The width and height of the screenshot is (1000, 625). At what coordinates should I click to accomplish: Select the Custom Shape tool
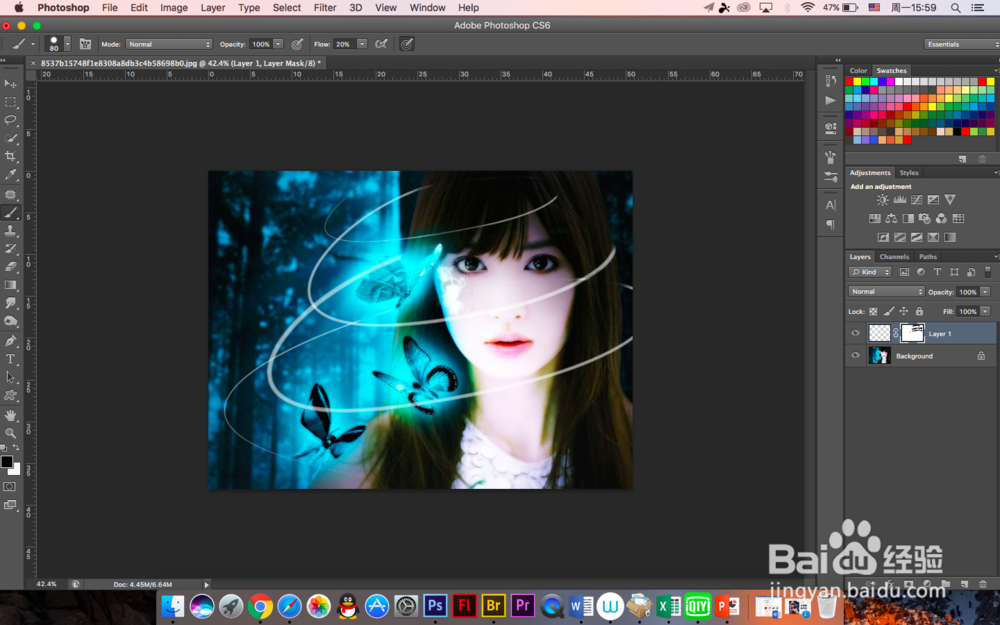10,395
